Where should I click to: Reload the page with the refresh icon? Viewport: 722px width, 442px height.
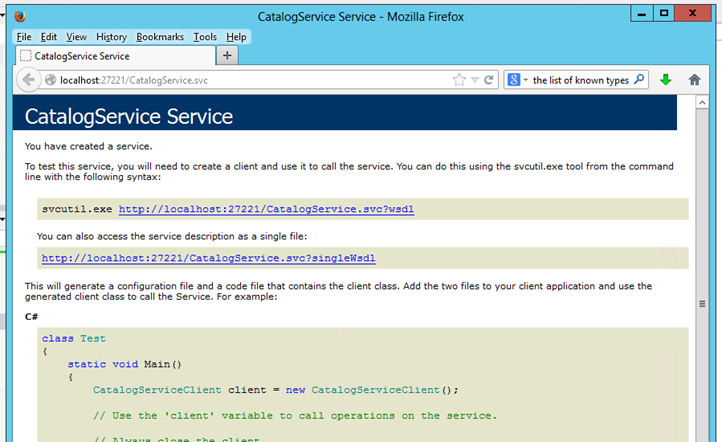pos(489,80)
